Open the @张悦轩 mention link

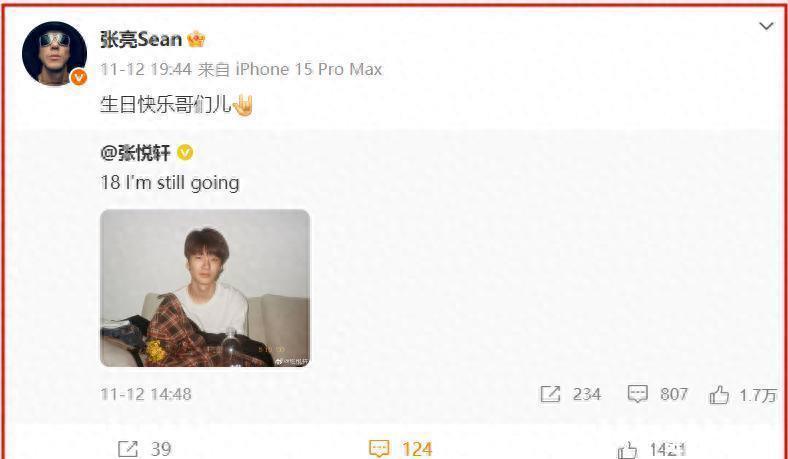pos(136,152)
